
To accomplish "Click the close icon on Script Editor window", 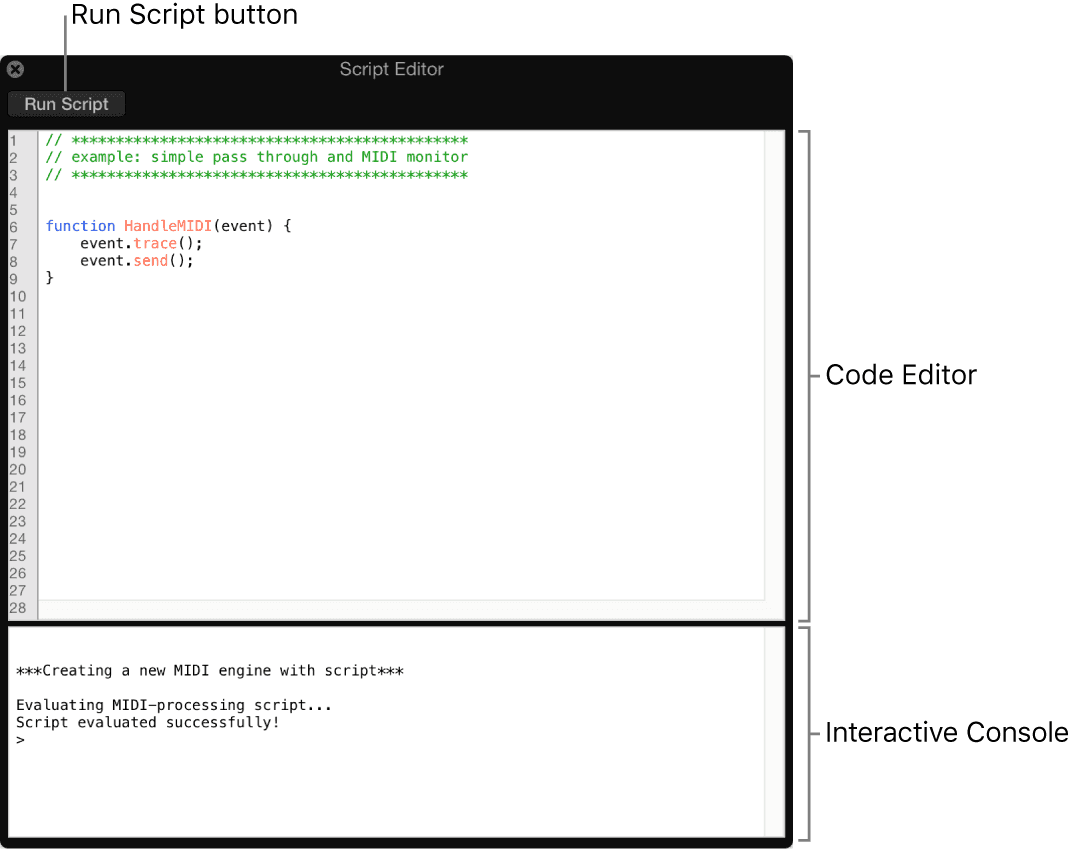I will pos(15,69).
